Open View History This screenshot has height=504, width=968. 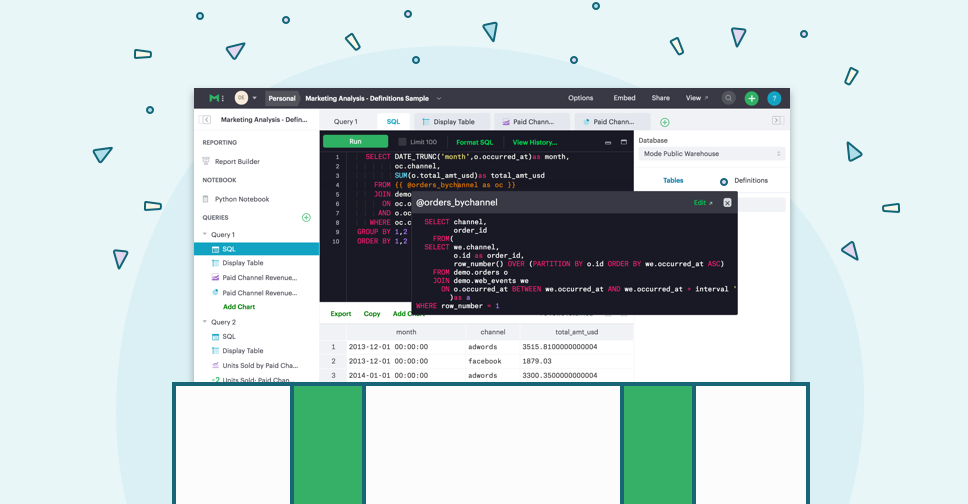pyautogui.click(x=535, y=142)
